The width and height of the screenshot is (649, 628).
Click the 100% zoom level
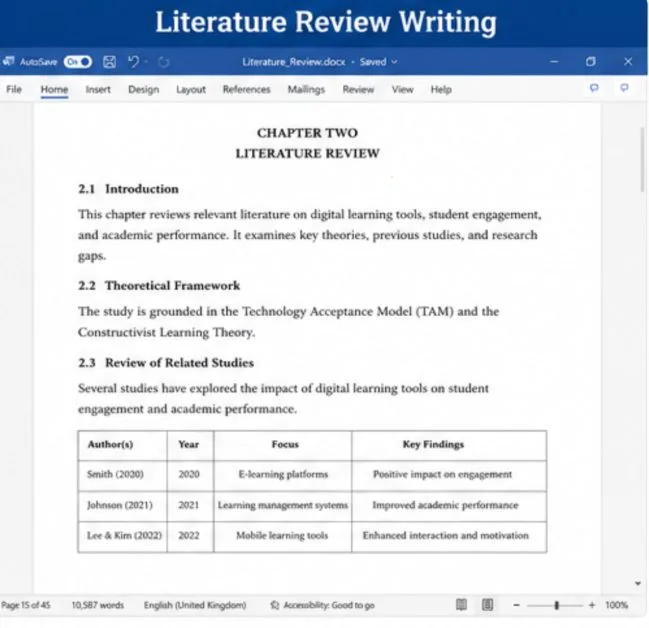[616, 605]
